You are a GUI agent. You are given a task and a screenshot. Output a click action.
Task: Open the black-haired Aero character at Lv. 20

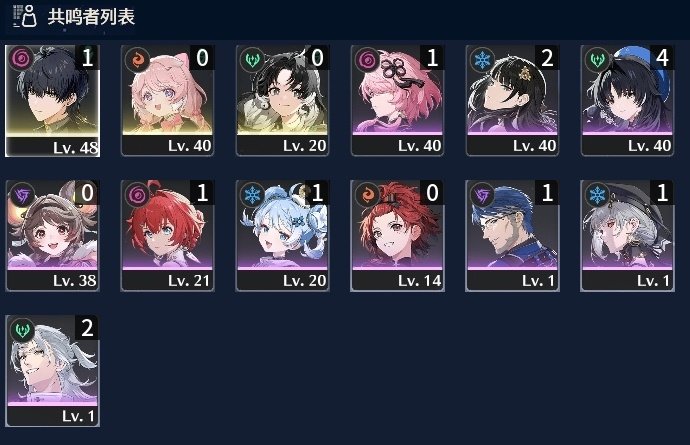coord(283,101)
